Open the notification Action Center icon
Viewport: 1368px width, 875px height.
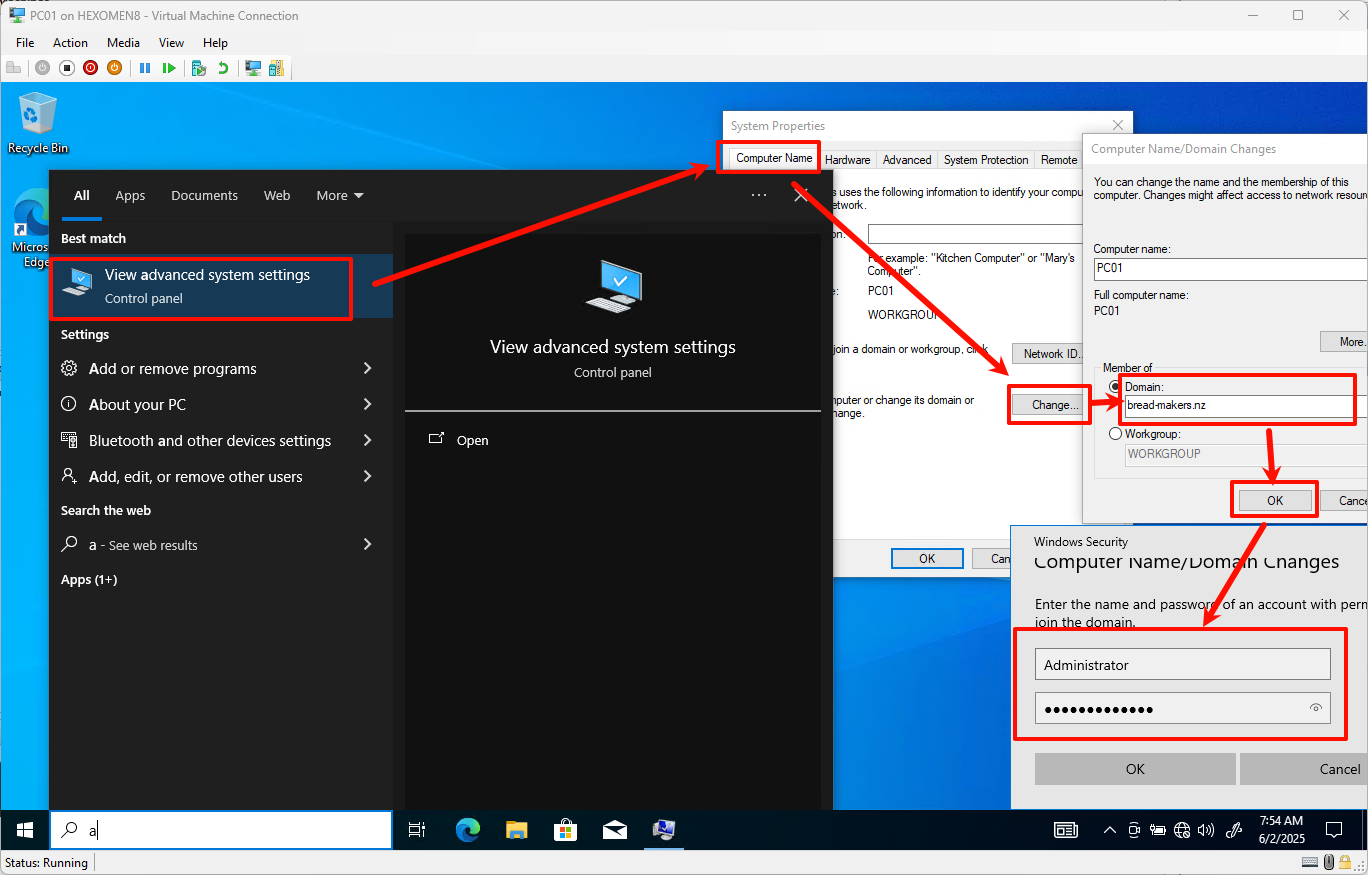click(x=1333, y=830)
